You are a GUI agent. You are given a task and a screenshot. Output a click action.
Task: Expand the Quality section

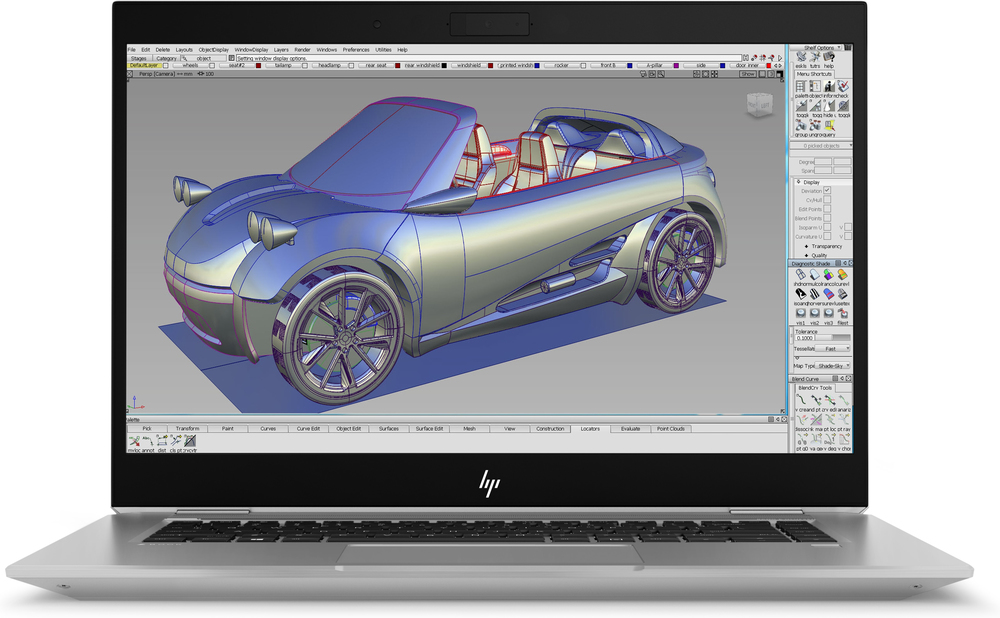[x=807, y=255]
